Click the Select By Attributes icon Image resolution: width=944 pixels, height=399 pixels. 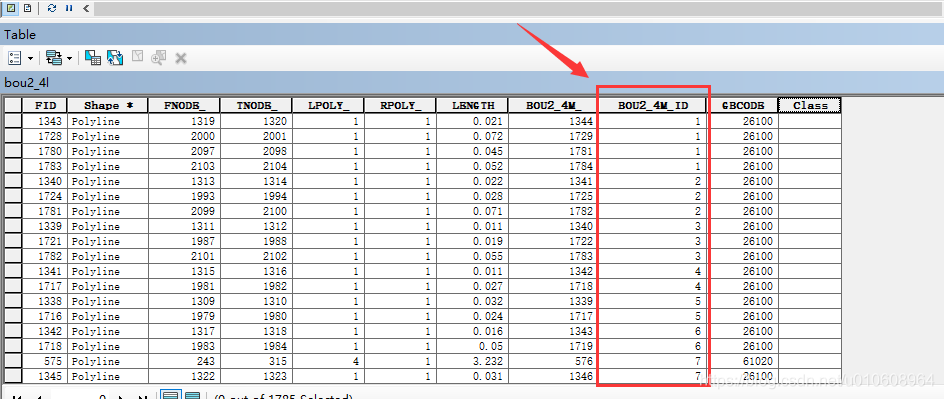click(x=93, y=58)
